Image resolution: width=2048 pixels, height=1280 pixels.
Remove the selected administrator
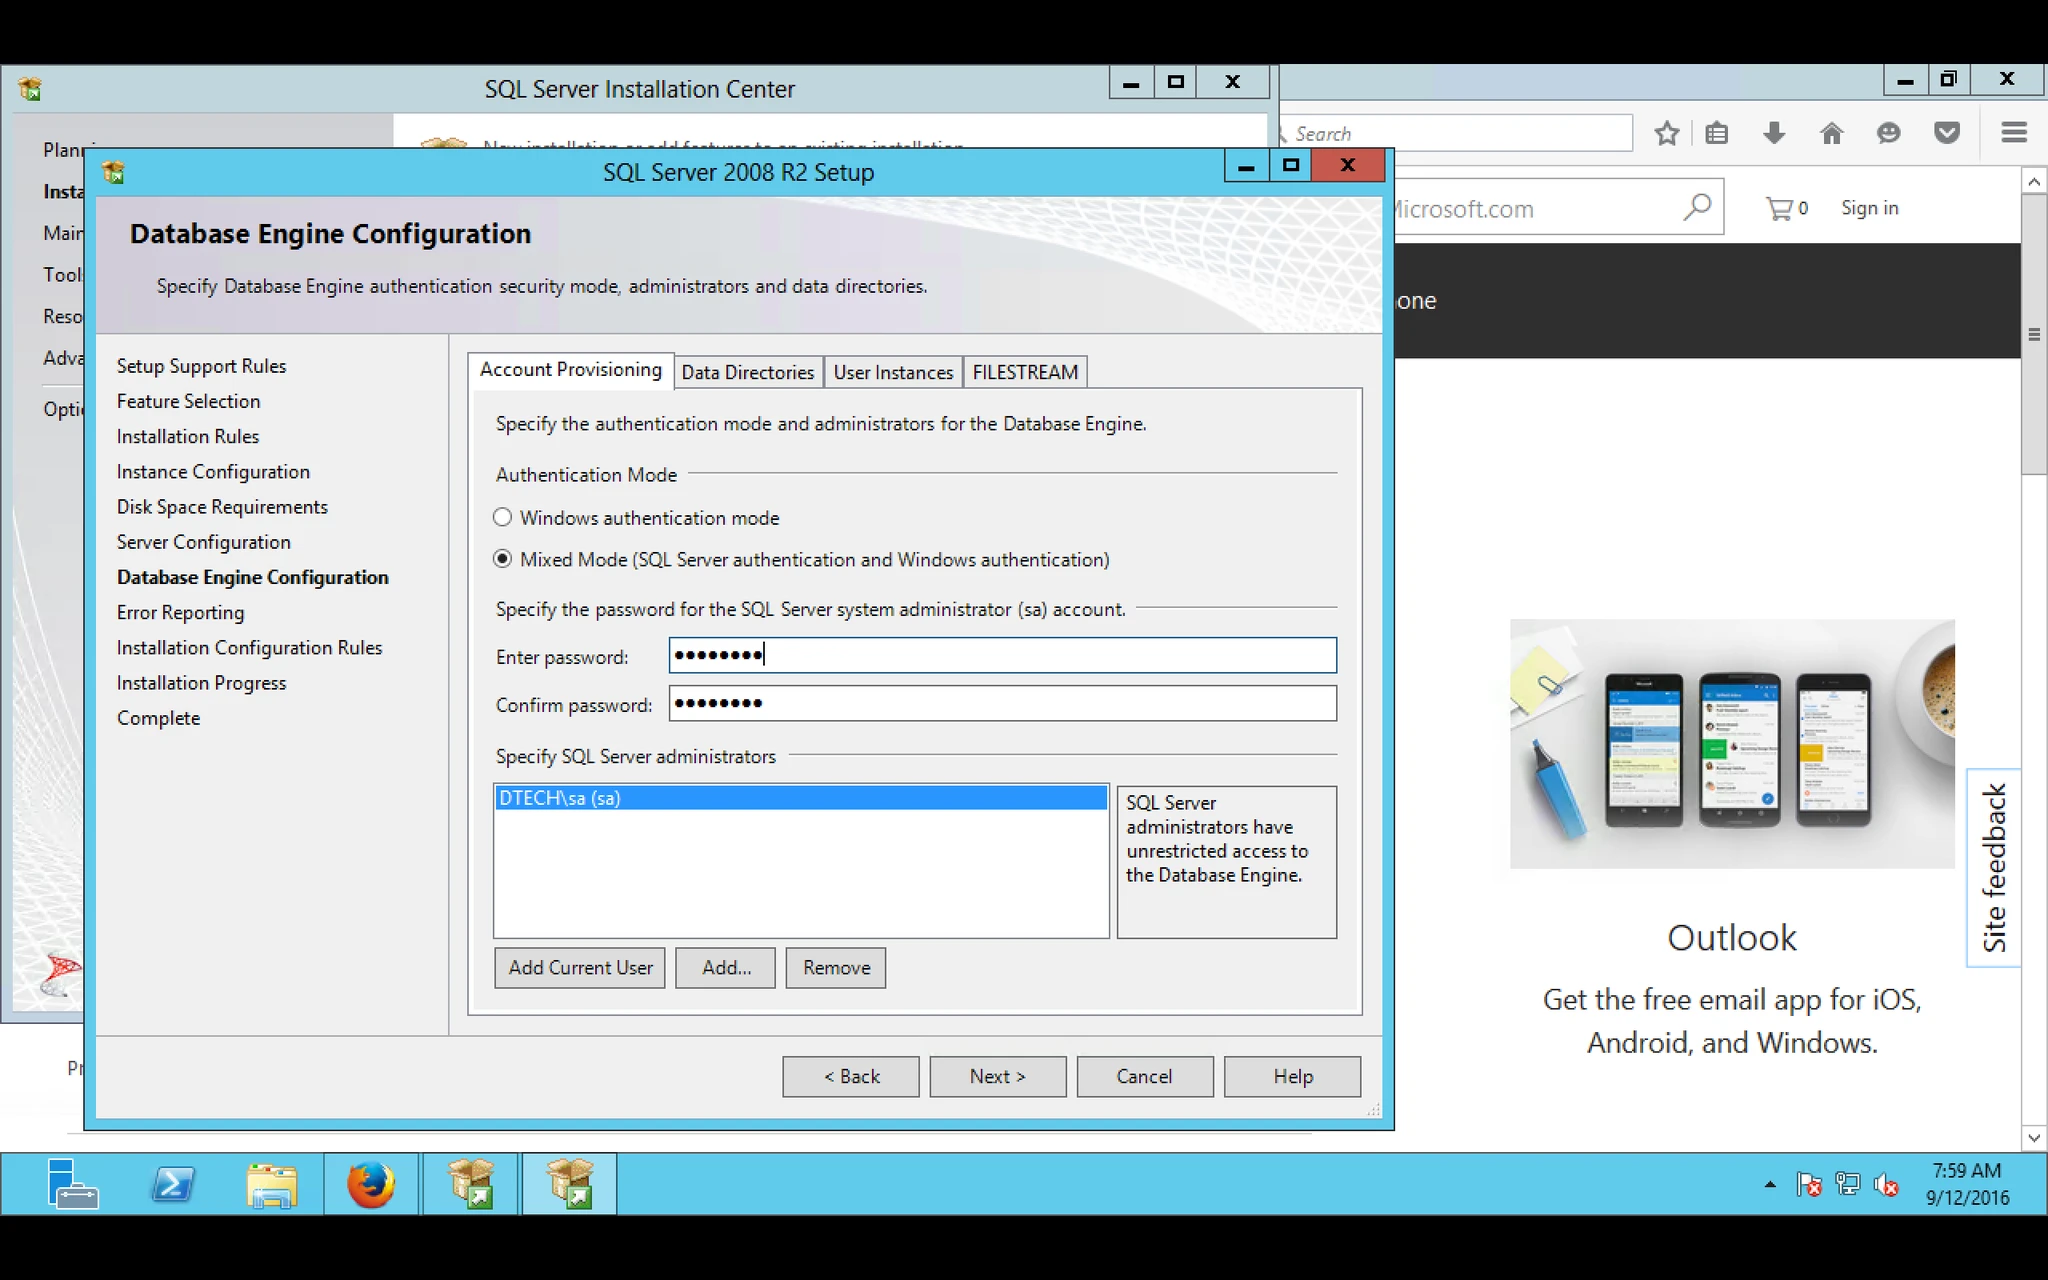coord(836,967)
